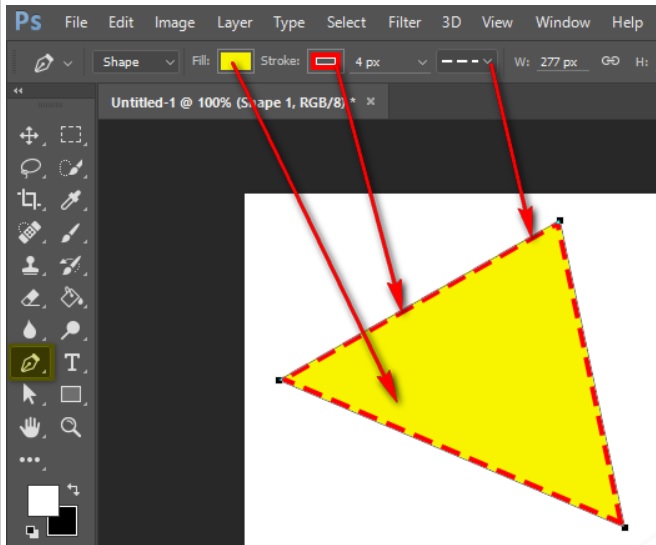Select the Path Selection tool
This screenshot has width=656, height=545.
[29, 394]
